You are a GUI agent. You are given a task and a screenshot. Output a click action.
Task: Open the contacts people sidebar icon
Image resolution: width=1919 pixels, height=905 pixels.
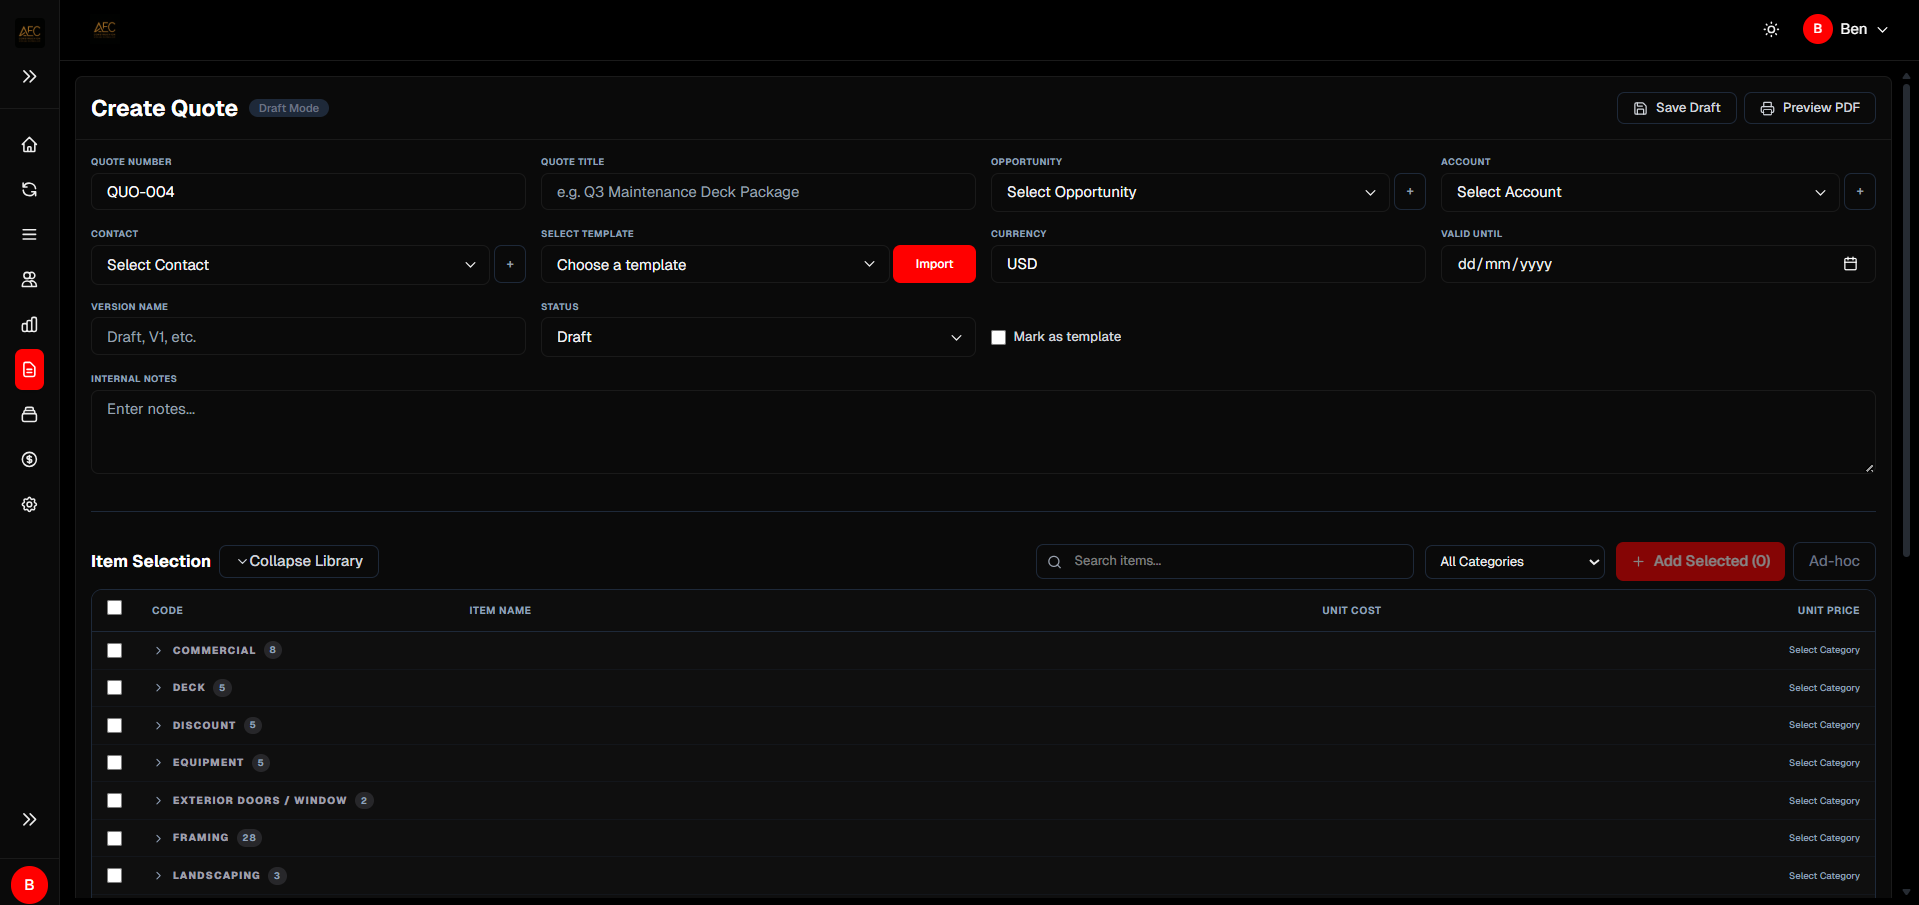pyautogui.click(x=29, y=280)
